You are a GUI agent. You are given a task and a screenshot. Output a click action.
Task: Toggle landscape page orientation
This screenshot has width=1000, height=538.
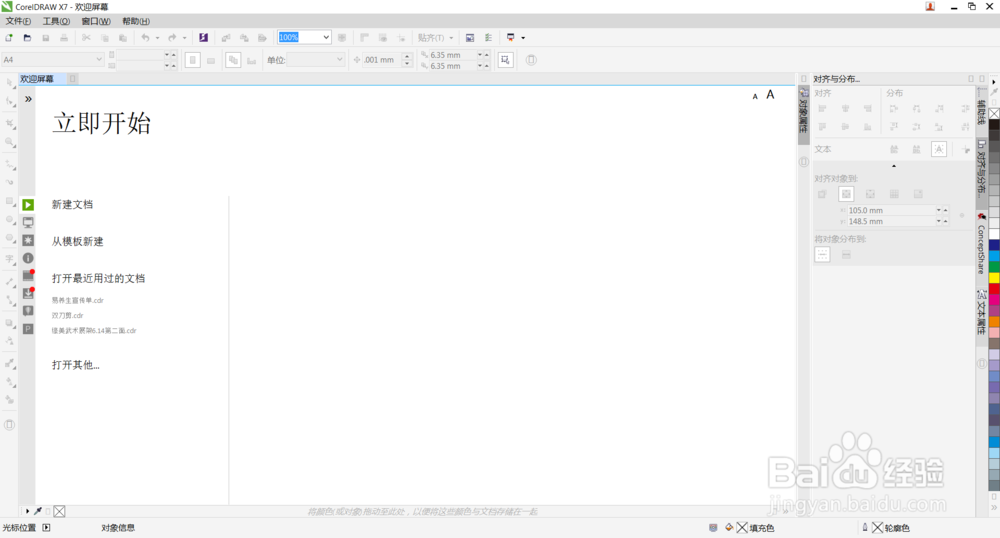[x=211, y=61]
